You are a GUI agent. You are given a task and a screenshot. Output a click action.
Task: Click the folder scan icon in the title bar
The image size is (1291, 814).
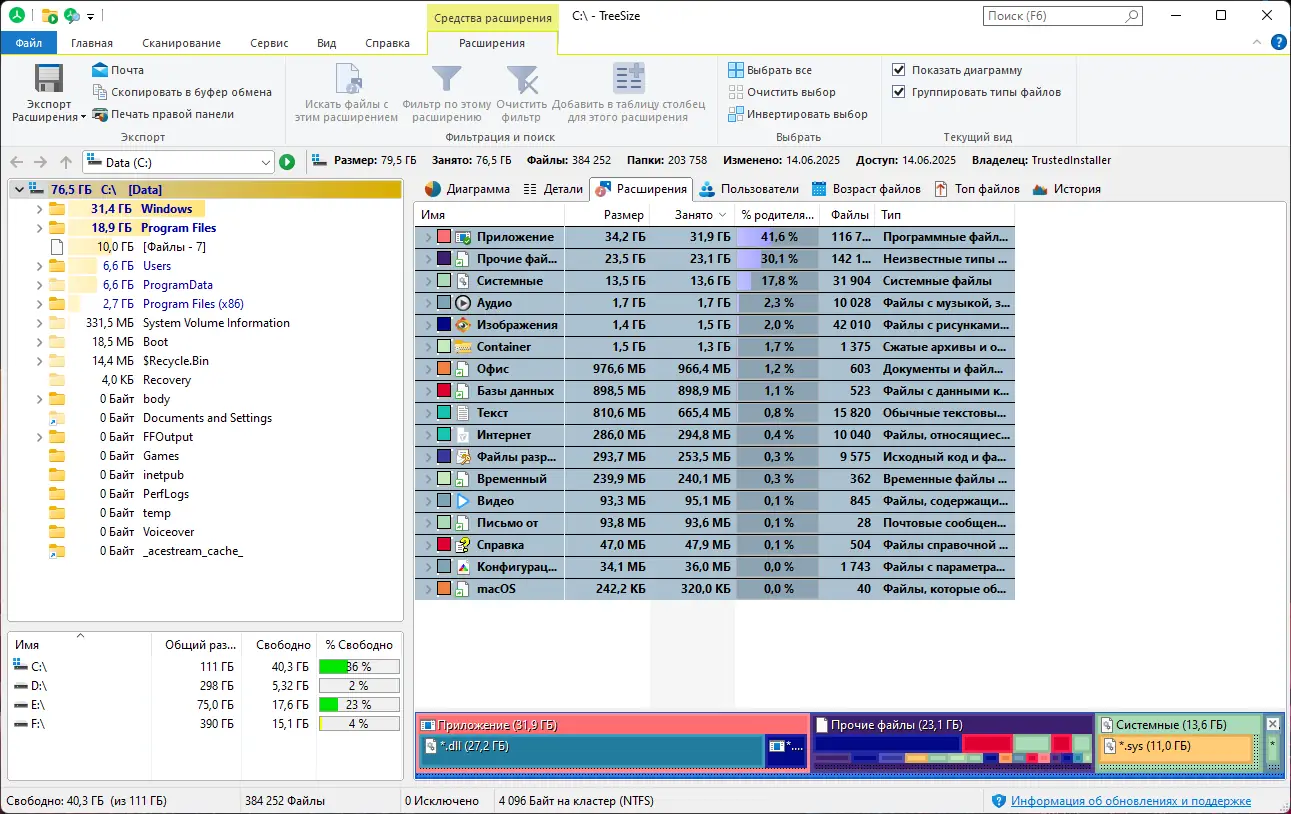pyautogui.click(x=49, y=16)
